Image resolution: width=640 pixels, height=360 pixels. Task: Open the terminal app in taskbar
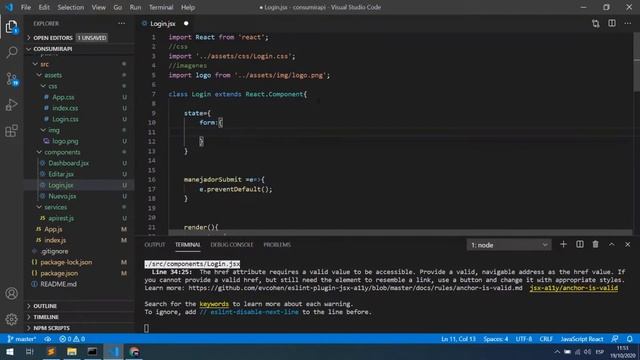92,351
